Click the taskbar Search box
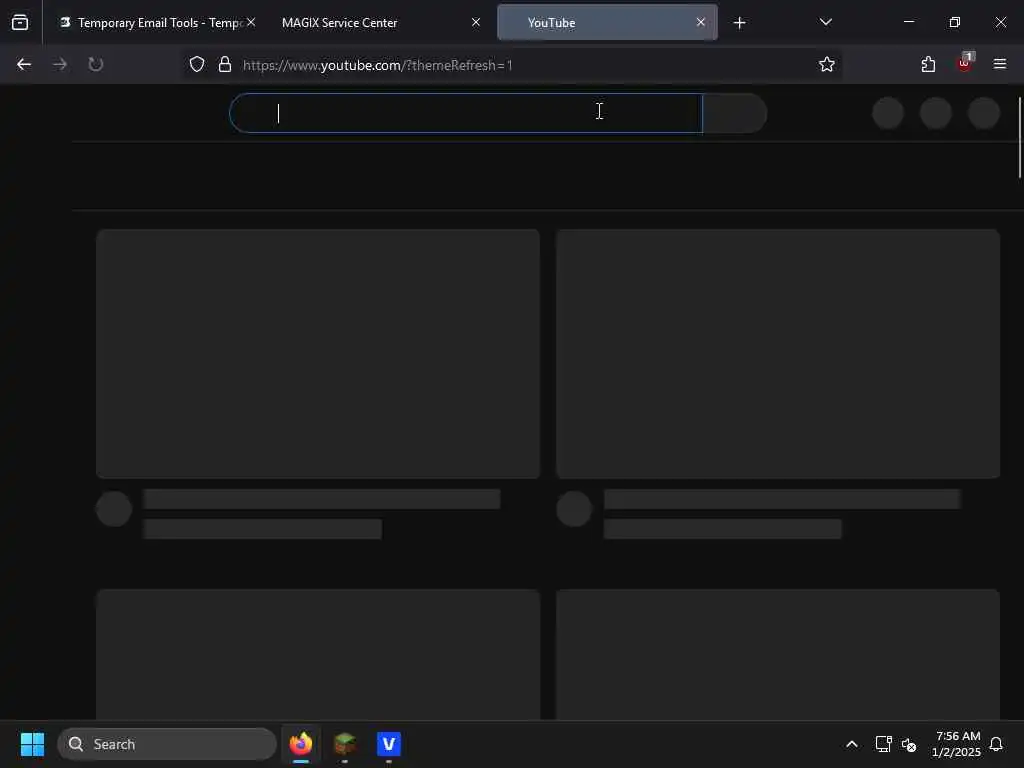 167,744
